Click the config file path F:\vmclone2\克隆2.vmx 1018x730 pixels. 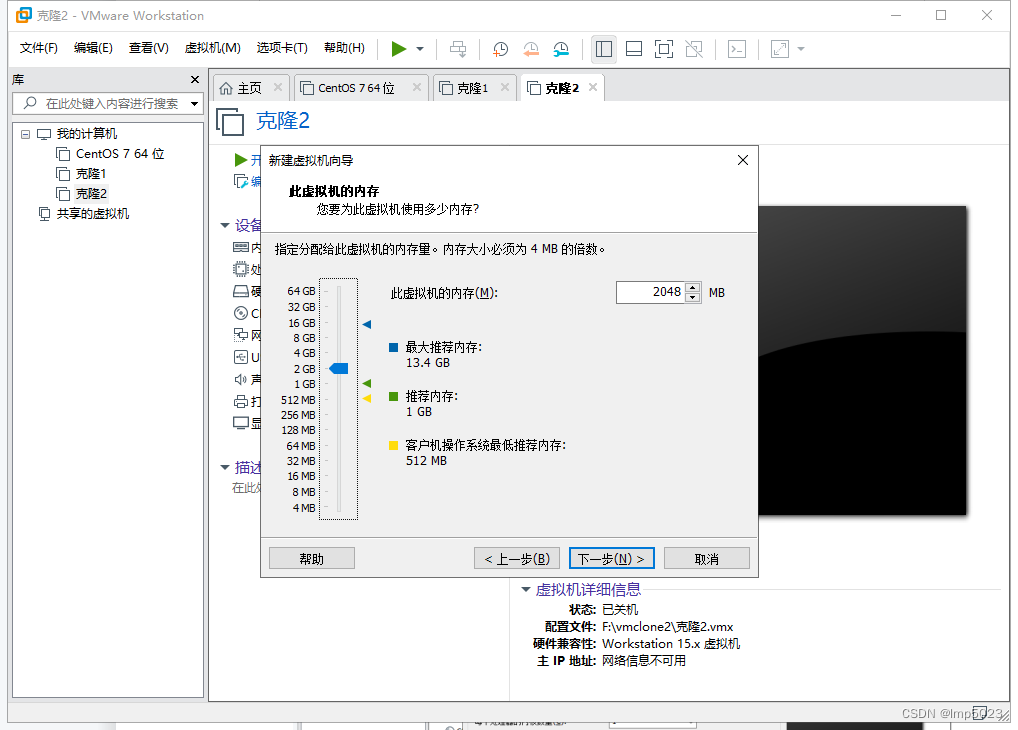(667, 627)
